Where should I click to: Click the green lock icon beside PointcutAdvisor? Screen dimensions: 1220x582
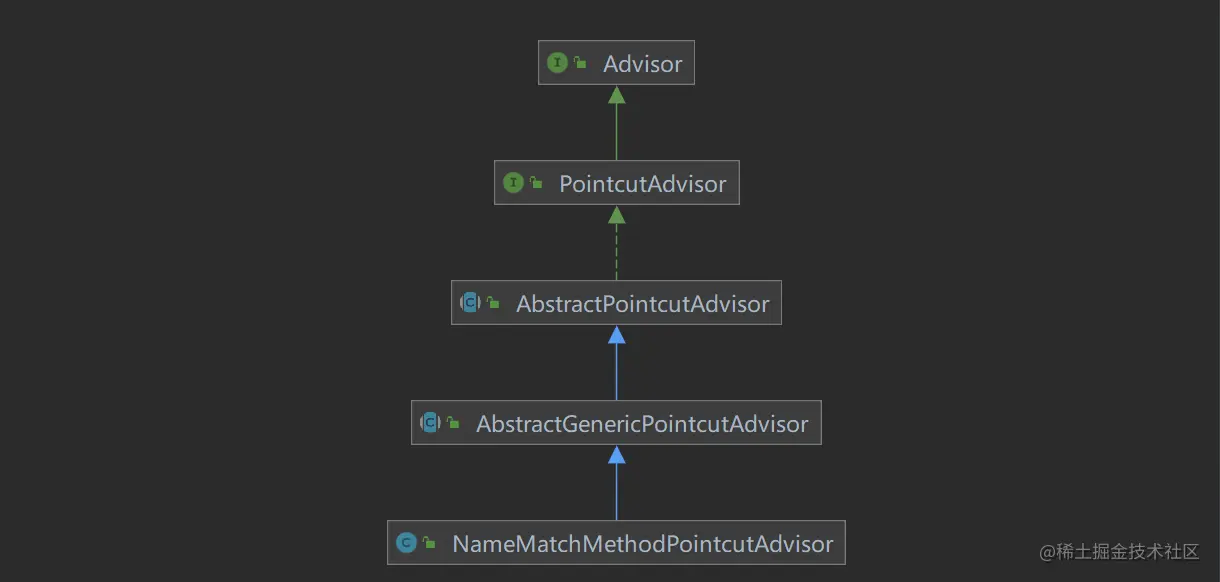click(x=536, y=184)
